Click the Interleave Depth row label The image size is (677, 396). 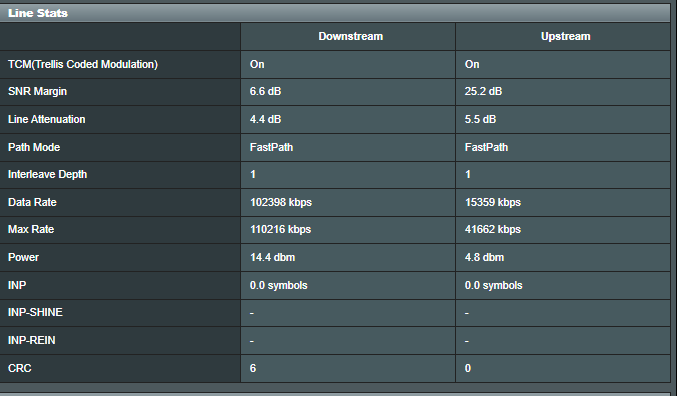[47, 174]
